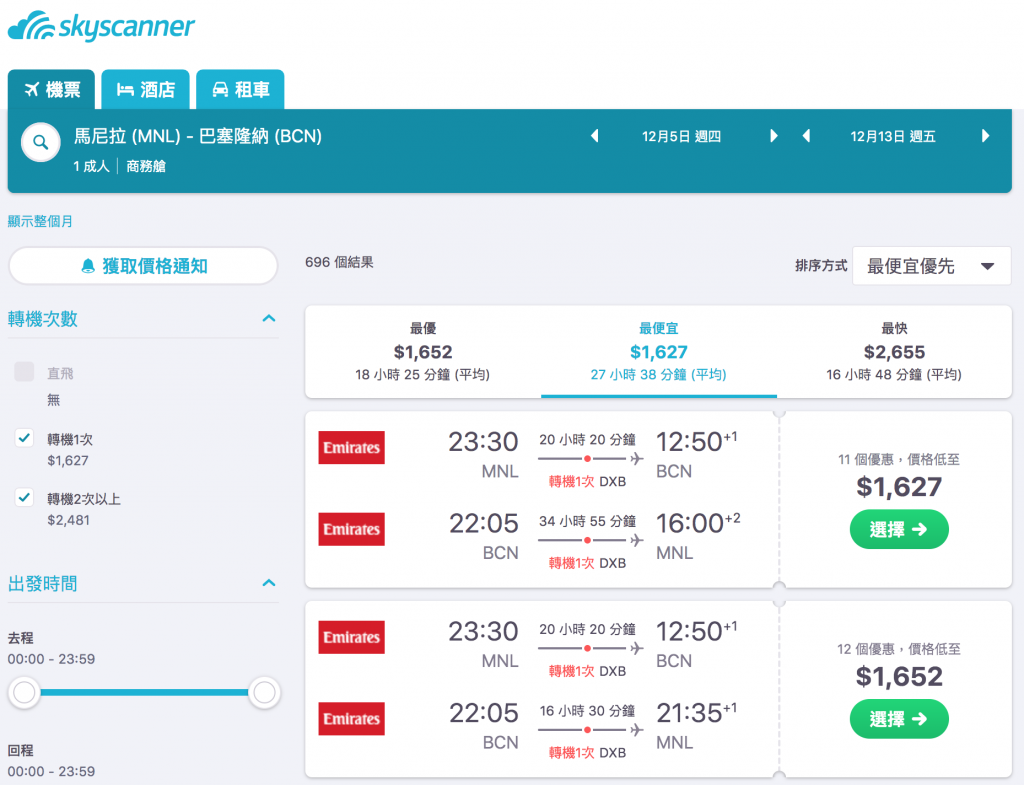Switch to the 租車 car rental tab
The height and width of the screenshot is (785, 1024).
[240, 89]
